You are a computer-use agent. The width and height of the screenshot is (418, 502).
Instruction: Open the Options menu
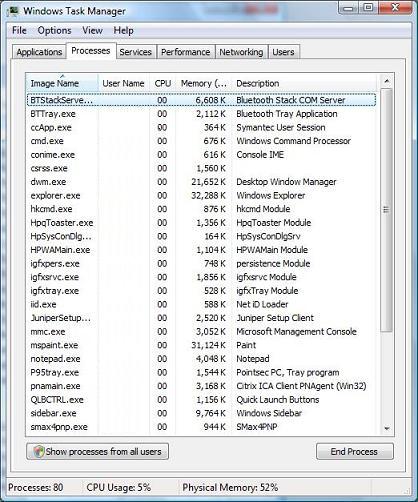tap(54, 30)
